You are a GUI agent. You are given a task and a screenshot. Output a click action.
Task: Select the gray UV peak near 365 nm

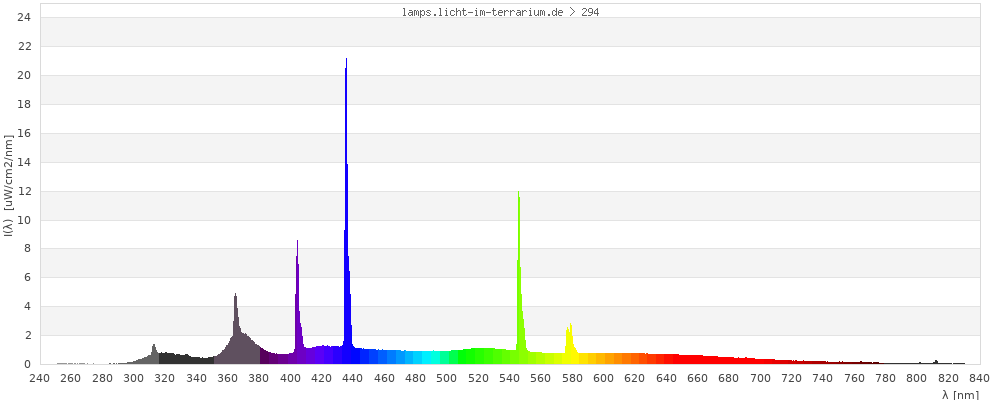[235, 329]
